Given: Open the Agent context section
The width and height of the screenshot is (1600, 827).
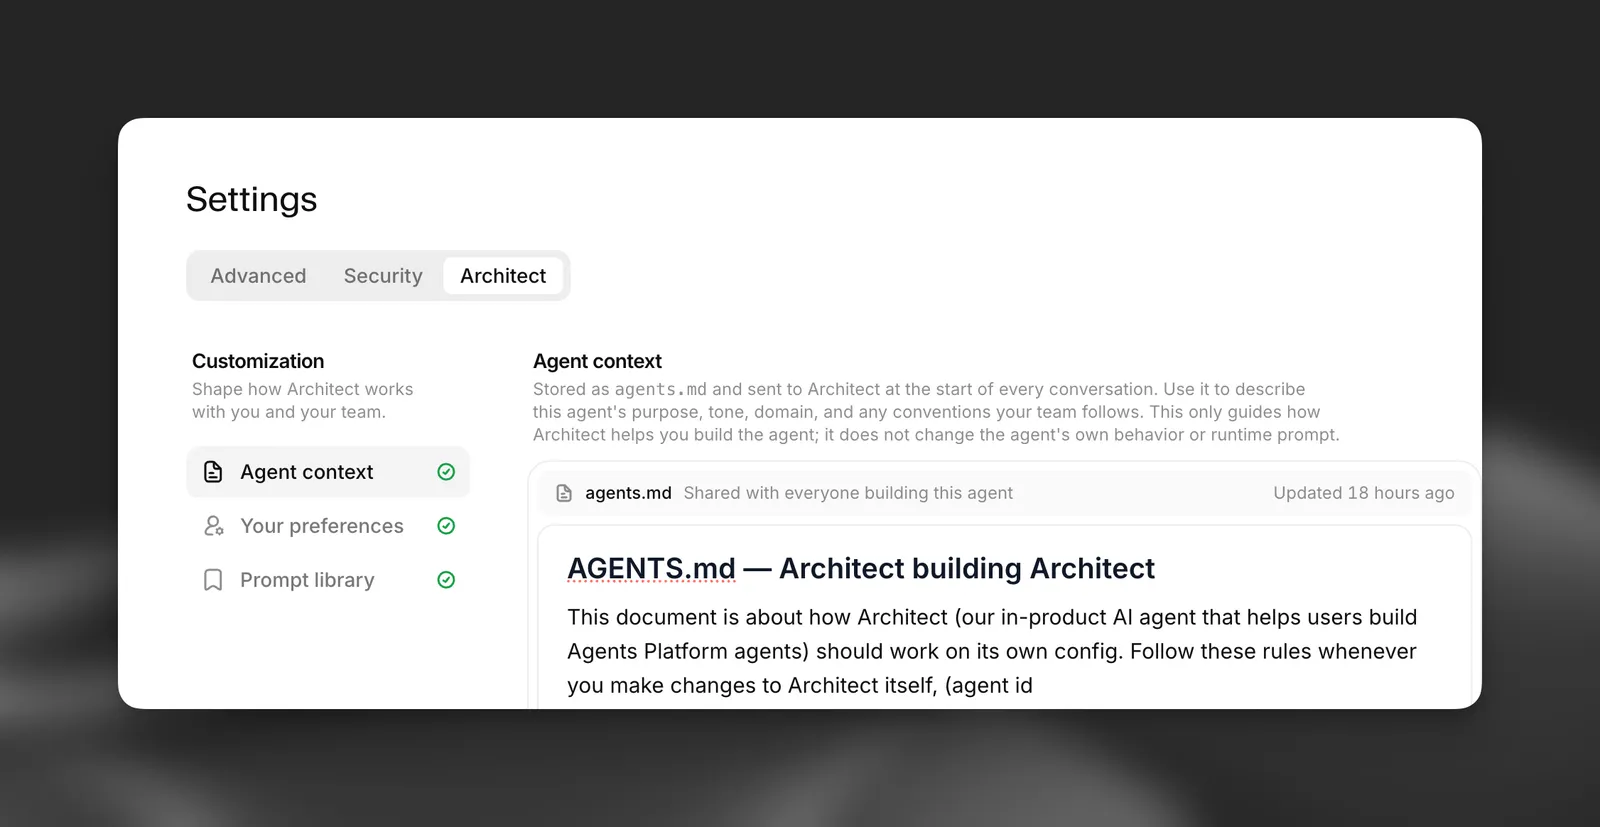Looking at the screenshot, I should coord(328,472).
